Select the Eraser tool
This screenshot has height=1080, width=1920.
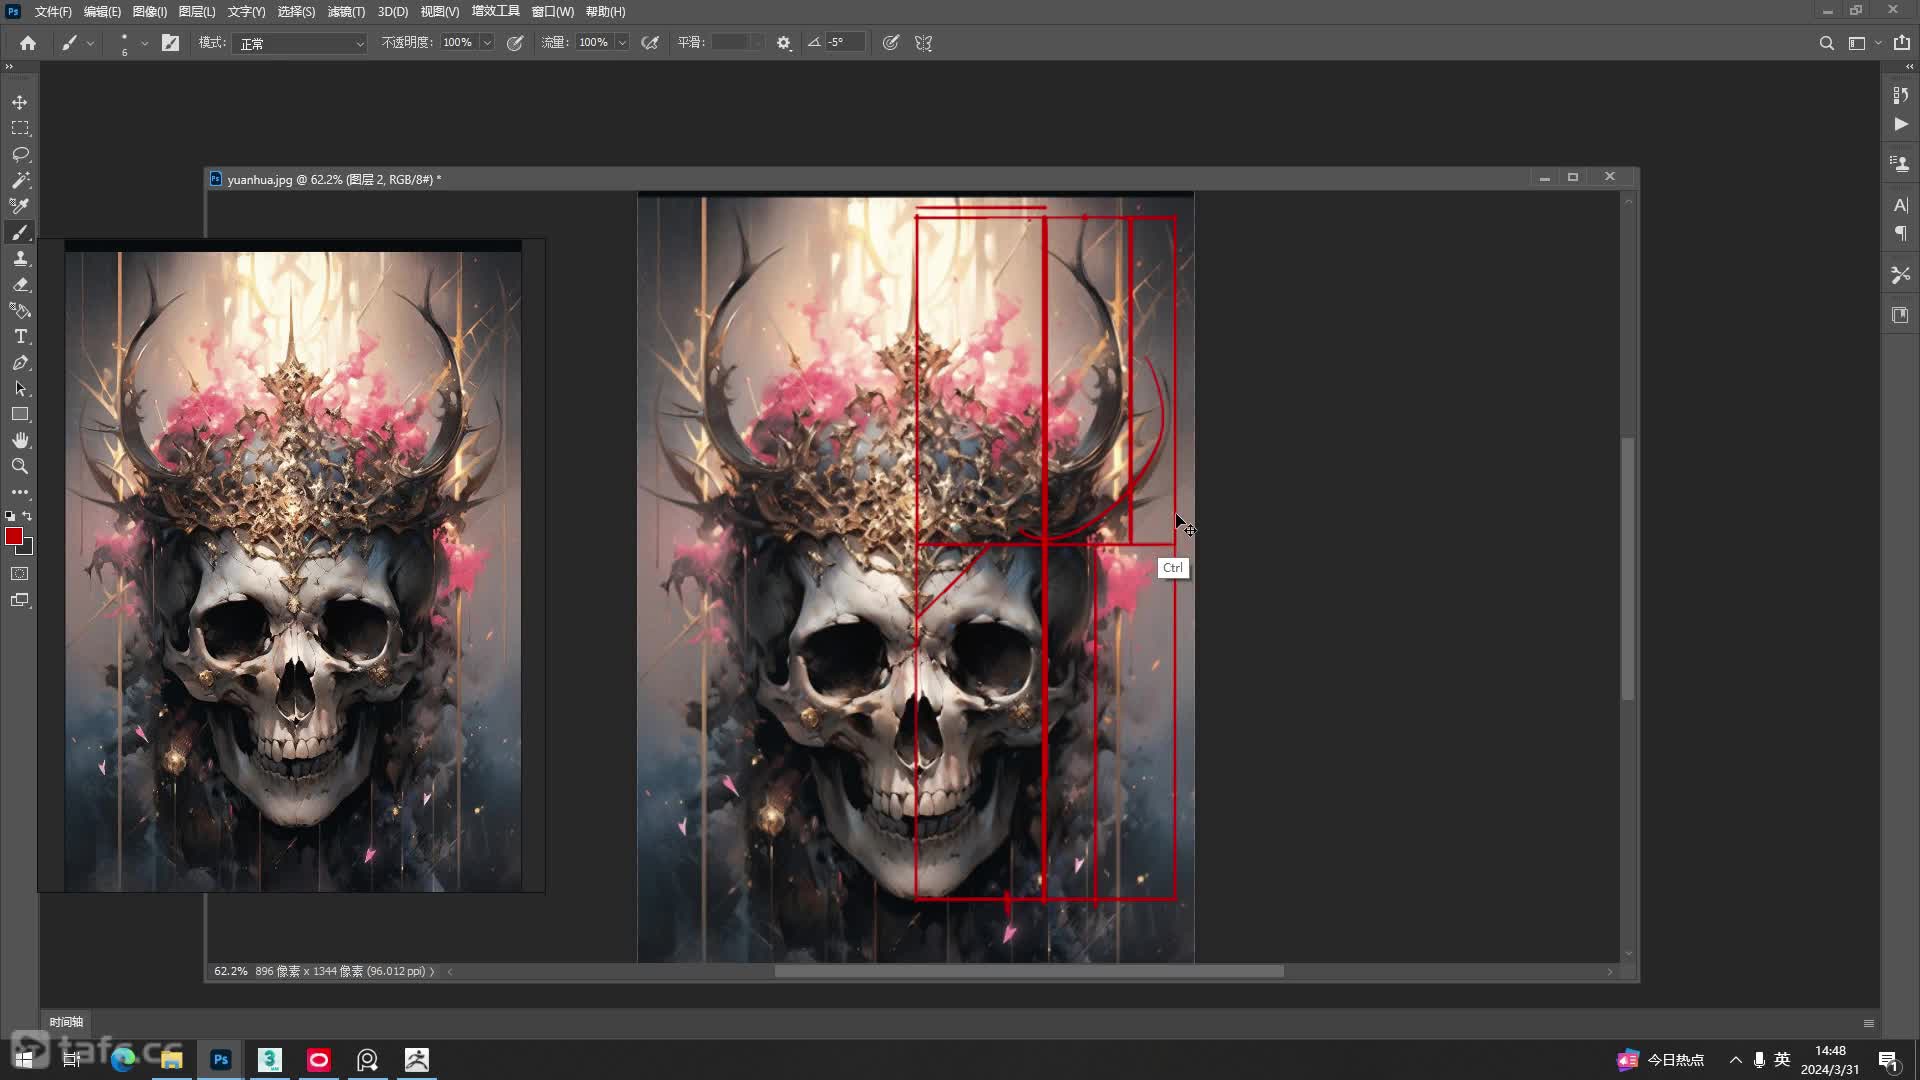coord(20,284)
